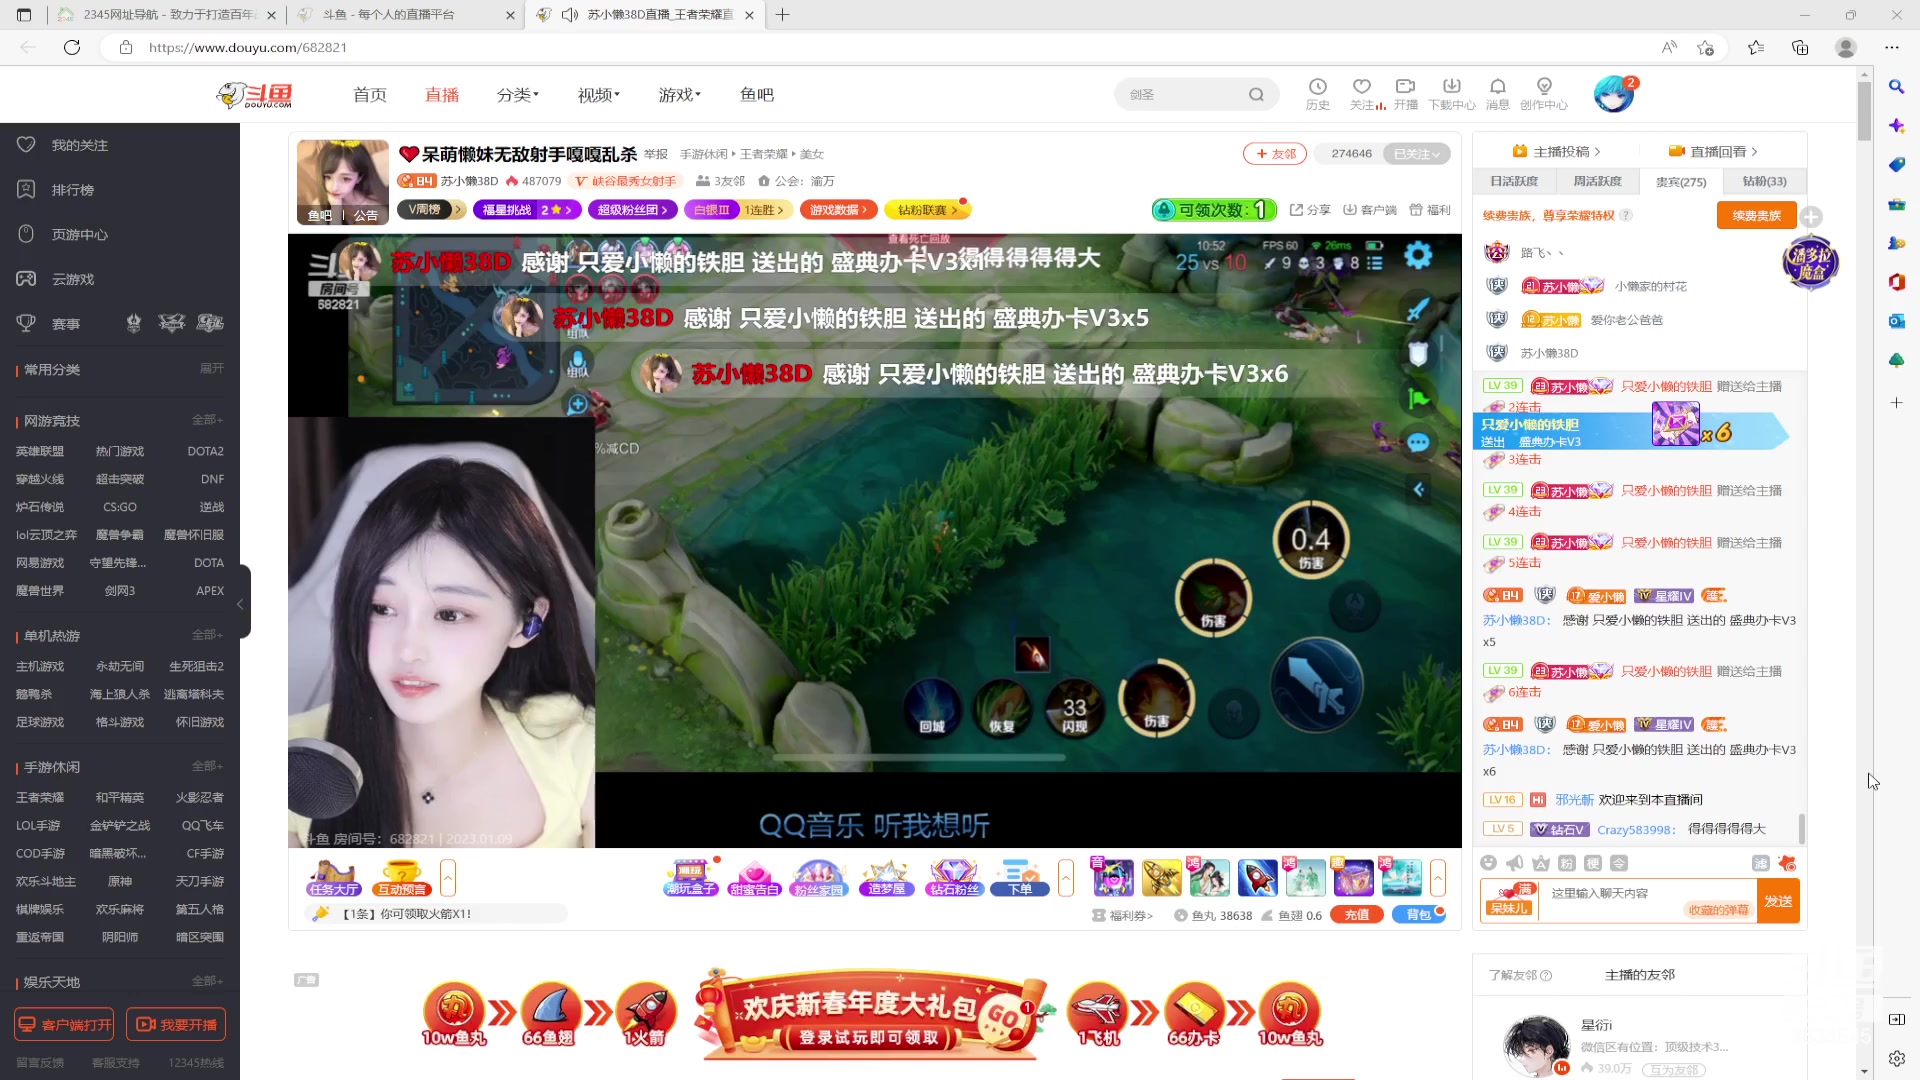The height and width of the screenshot is (1080, 1920).
Task: Switch to the 日活贵度 tab
Action: pos(1513,181)
